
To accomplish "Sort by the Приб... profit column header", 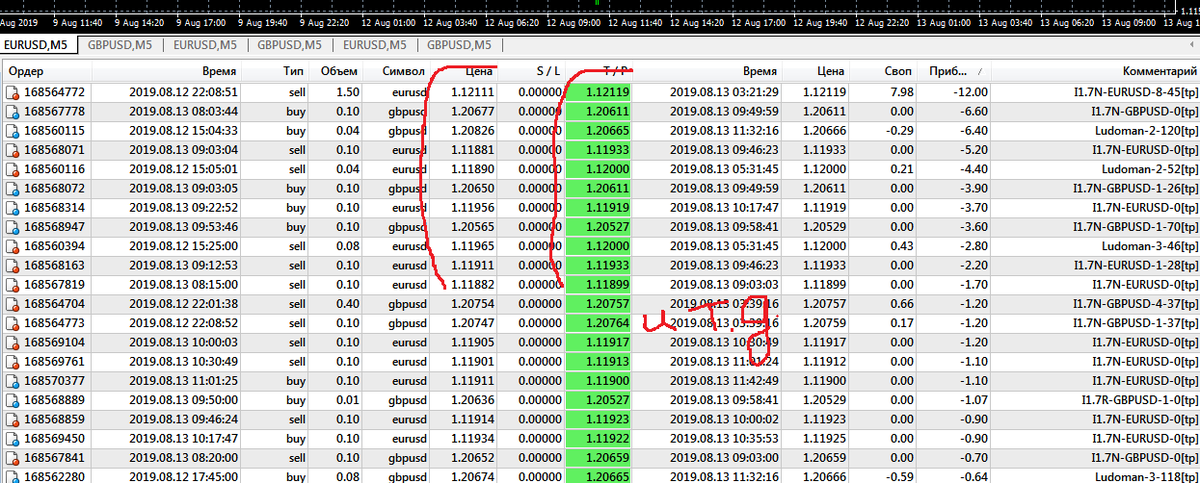I will coord(948,72).
